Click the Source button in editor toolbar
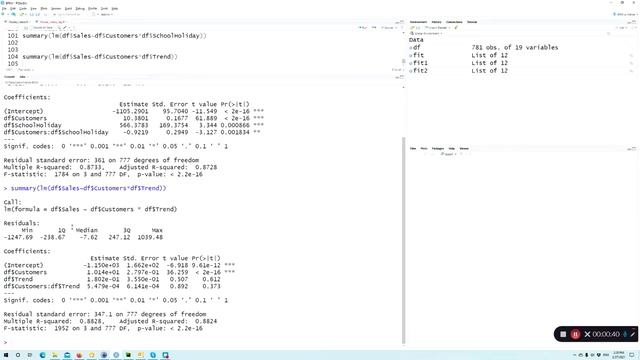 [387, 28]
